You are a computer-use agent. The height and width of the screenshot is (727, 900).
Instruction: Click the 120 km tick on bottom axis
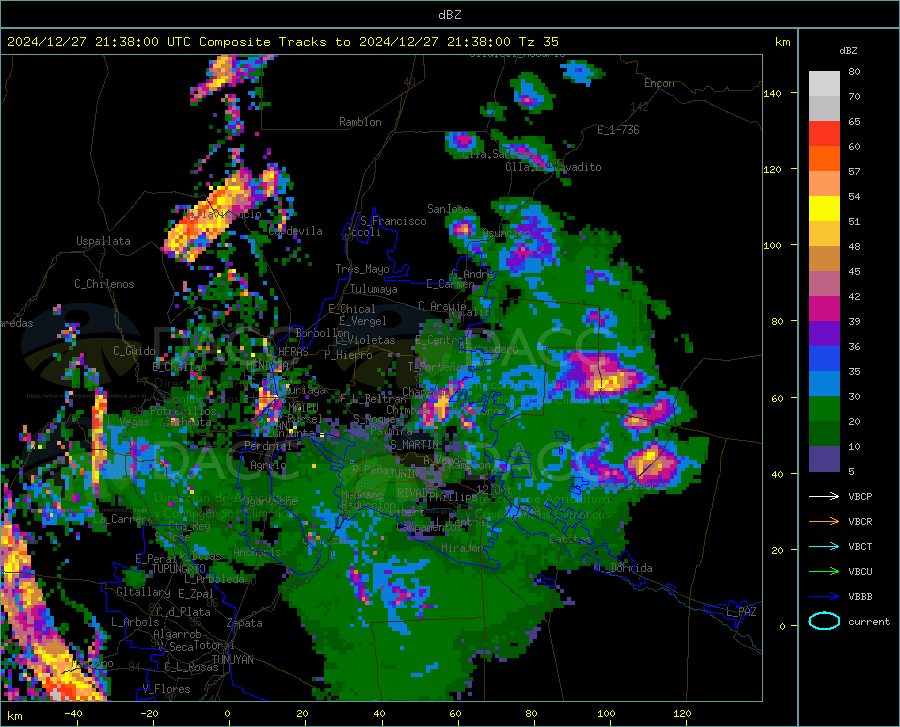click(x=682, y=713)
